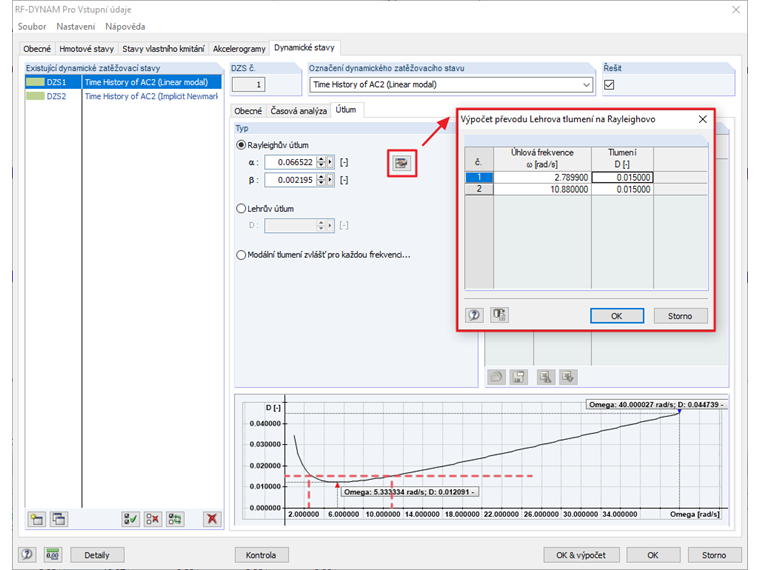Switch to Hmotové stavy tab
Viewport: 760px width, 570px height.
click(86, 48)
